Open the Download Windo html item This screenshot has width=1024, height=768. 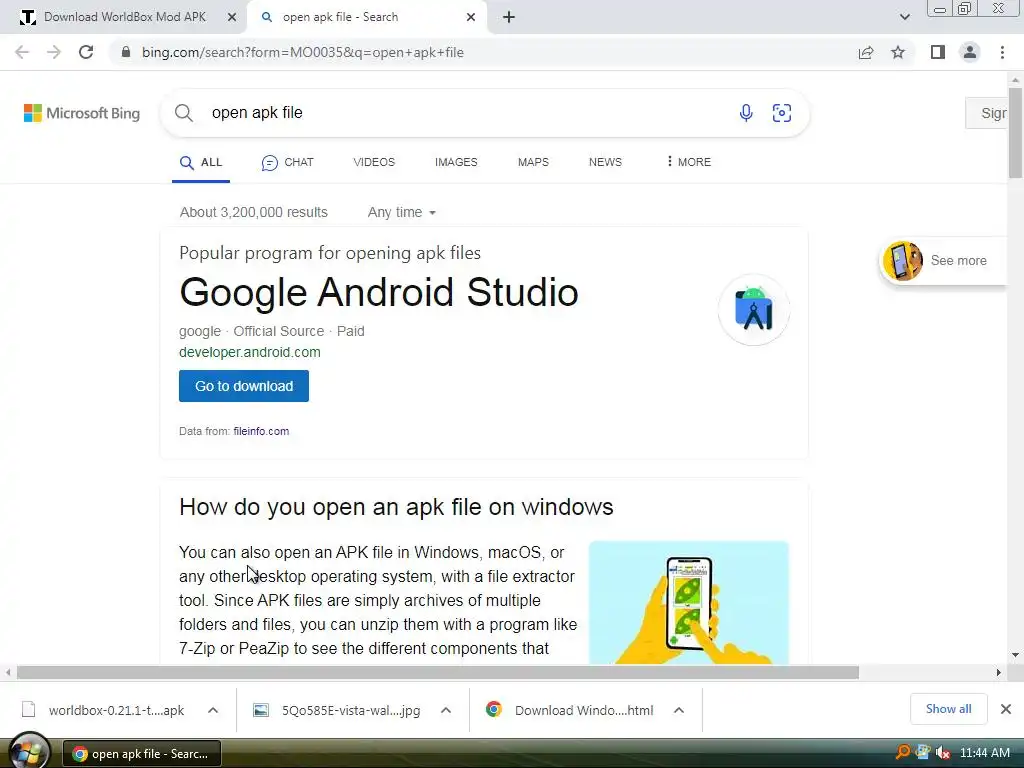point(569,710)
